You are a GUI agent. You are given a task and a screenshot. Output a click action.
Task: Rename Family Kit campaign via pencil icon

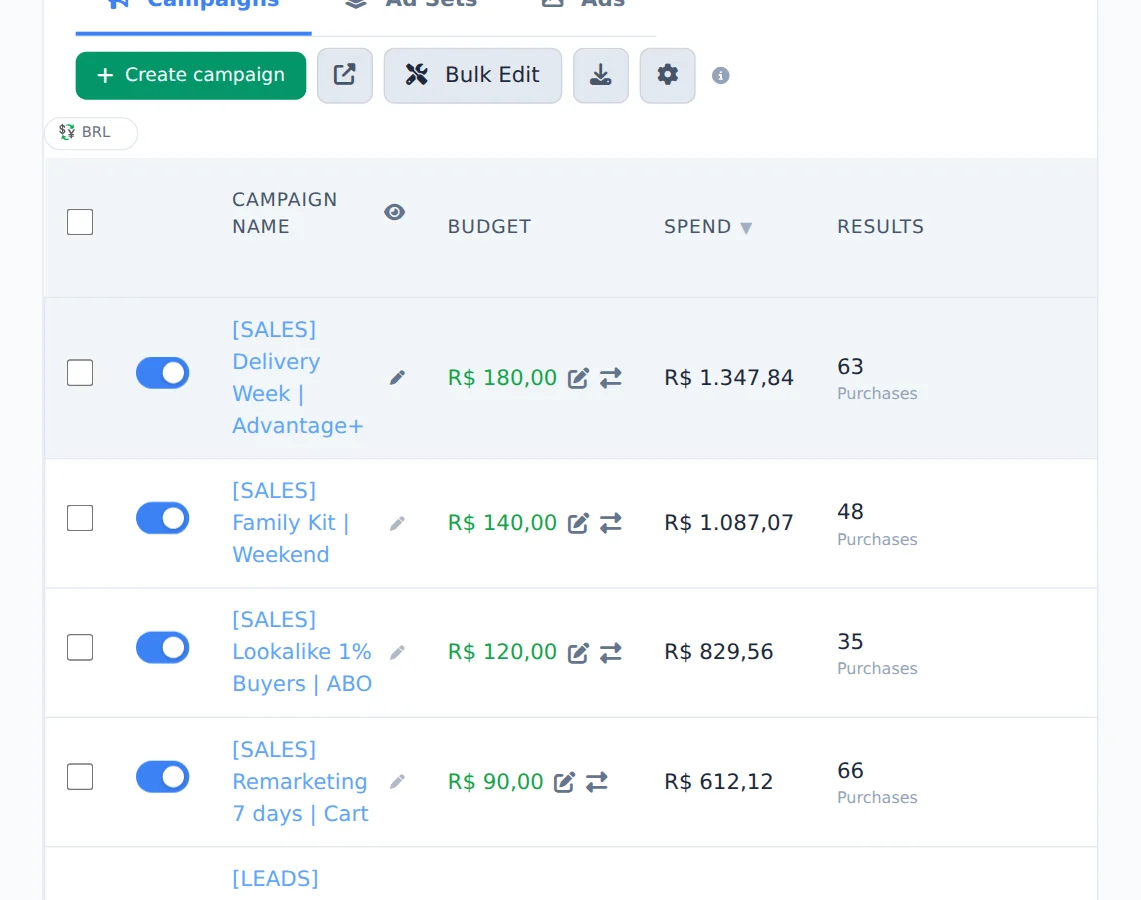coord(397,523)
